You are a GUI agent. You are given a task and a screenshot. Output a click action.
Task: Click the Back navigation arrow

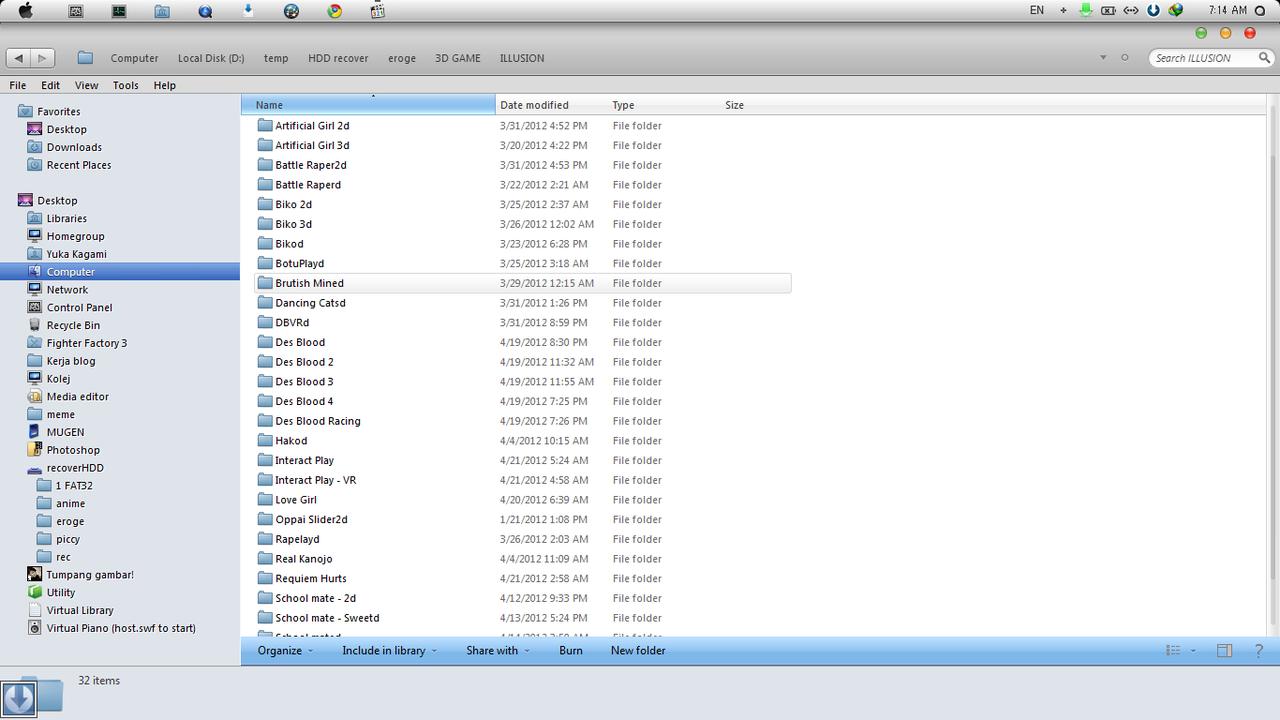[19, 58]
